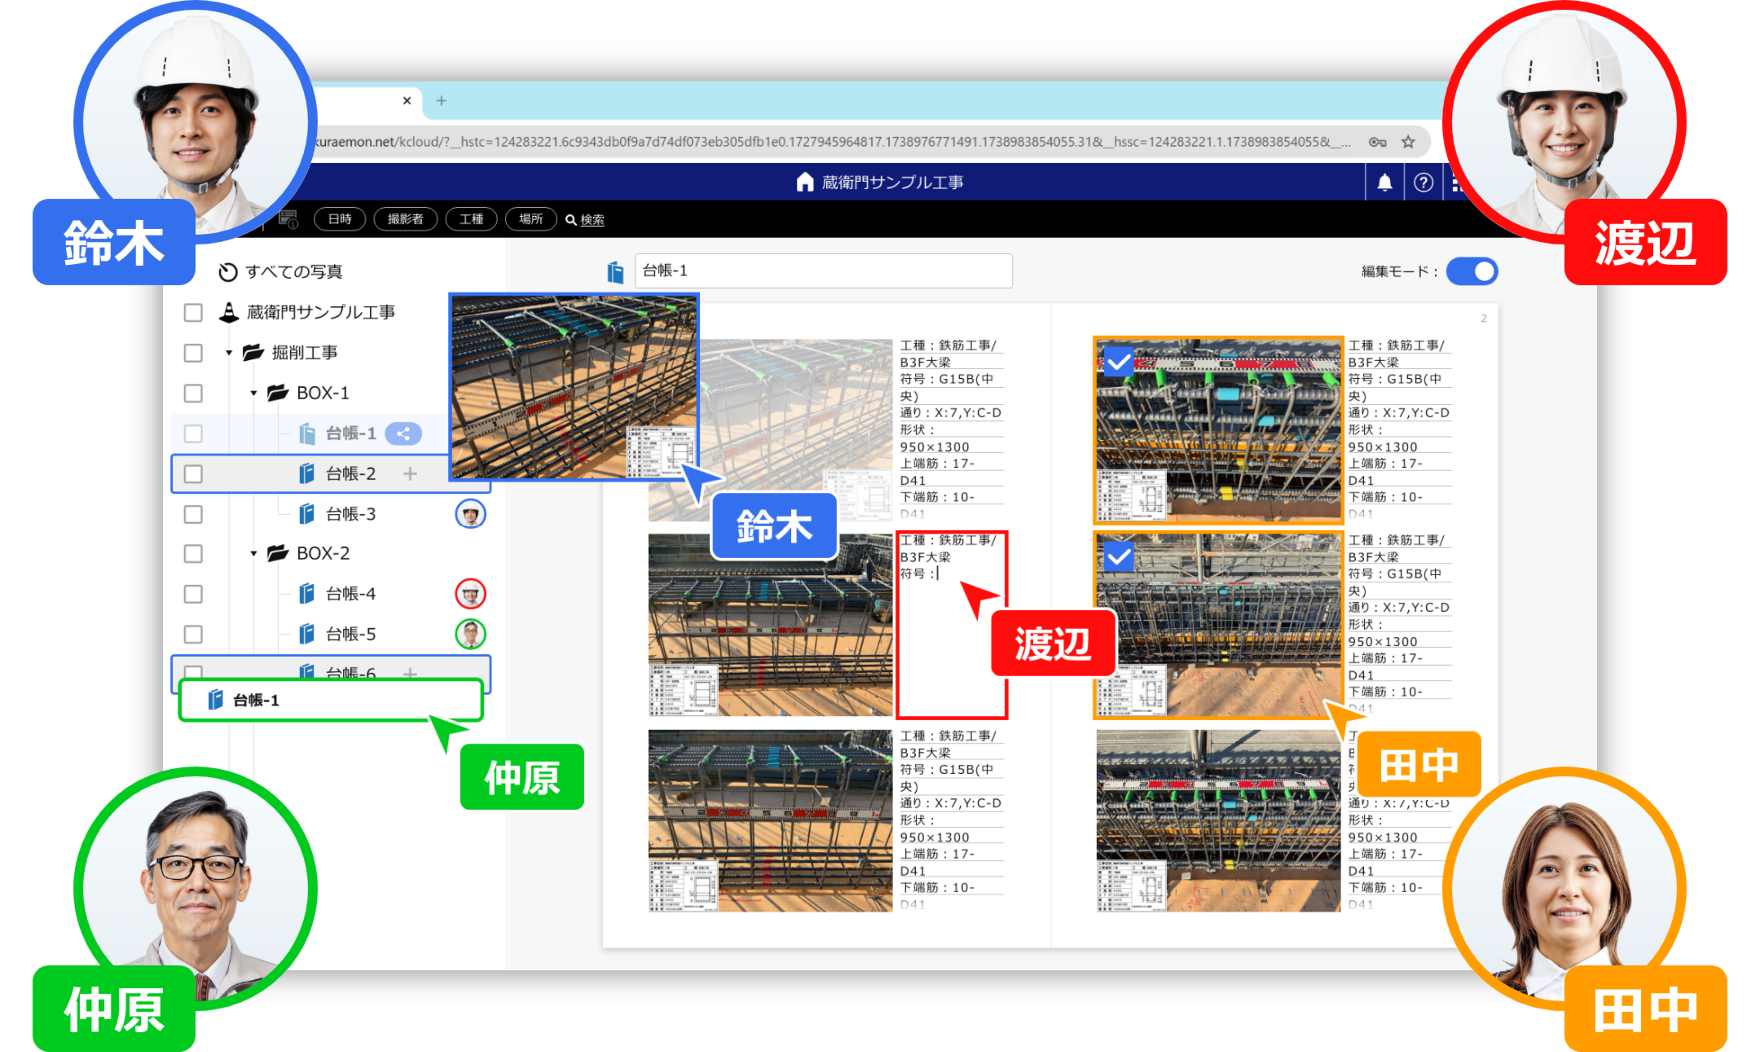This screenshot has width=1760, height=1052.
Task: Select the 台帳-3 ledger row
Action: [x=330, y=514]
